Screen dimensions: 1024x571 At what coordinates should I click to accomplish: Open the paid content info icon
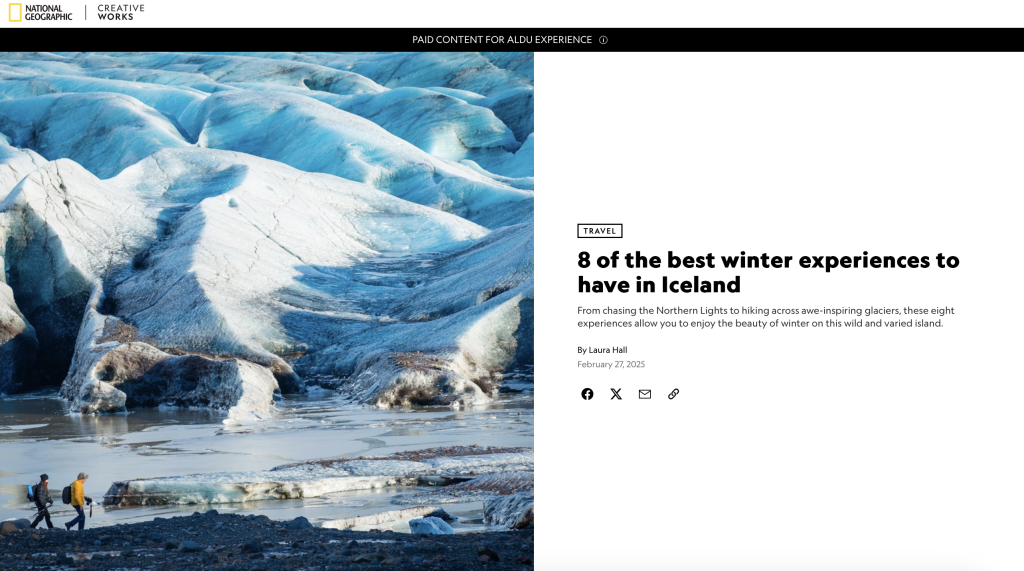[x=603, y=40]
